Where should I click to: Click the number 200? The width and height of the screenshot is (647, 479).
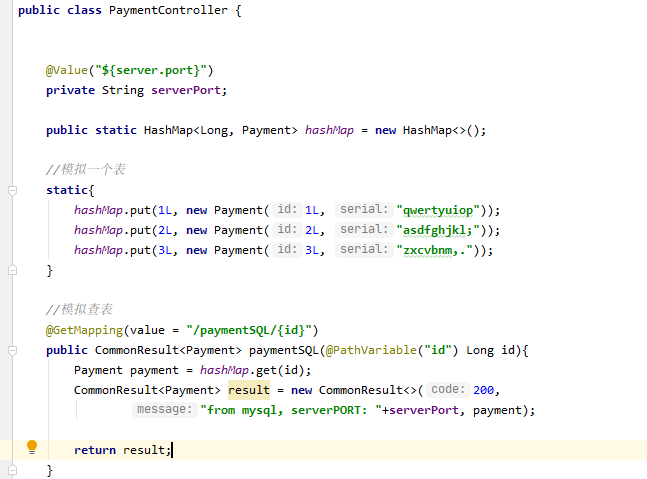[x=483, y=390]
